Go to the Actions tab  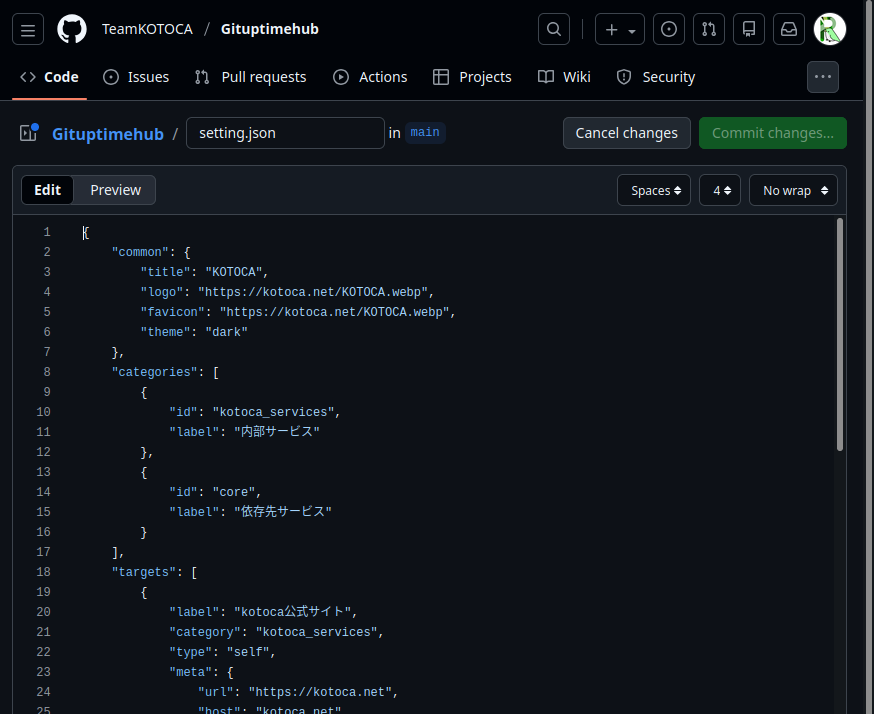pyautogui.click(x=370, y=77)
